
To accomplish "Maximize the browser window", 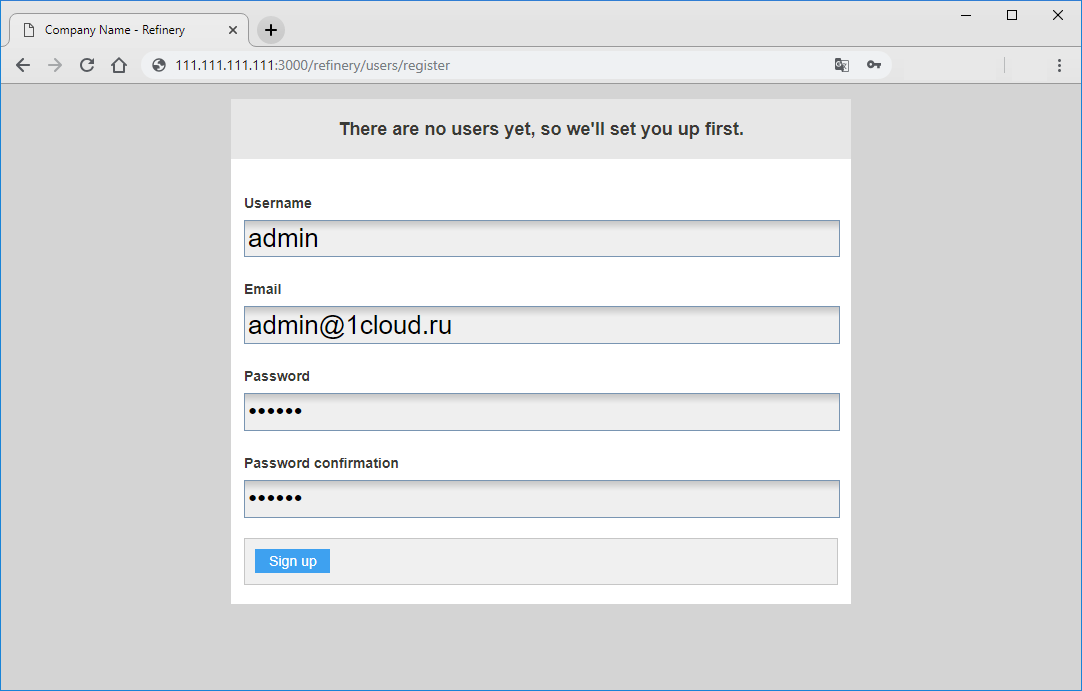I will coord(1012,15).
